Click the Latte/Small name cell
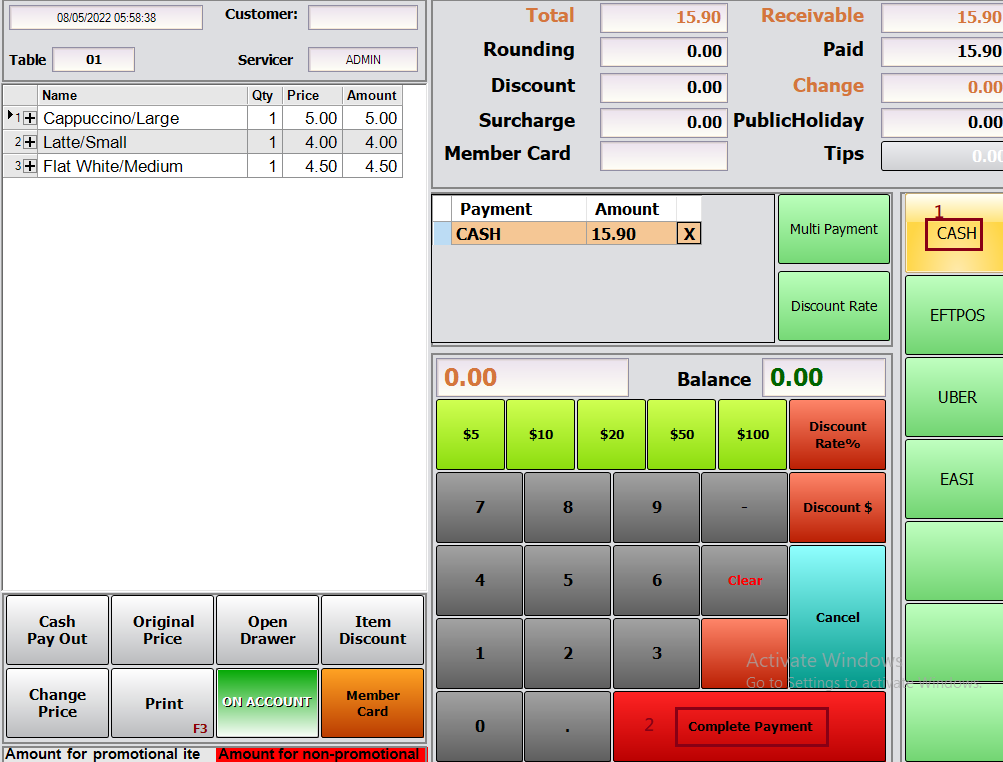Viewport: 1003px width, 762px height. click(142, 142)
